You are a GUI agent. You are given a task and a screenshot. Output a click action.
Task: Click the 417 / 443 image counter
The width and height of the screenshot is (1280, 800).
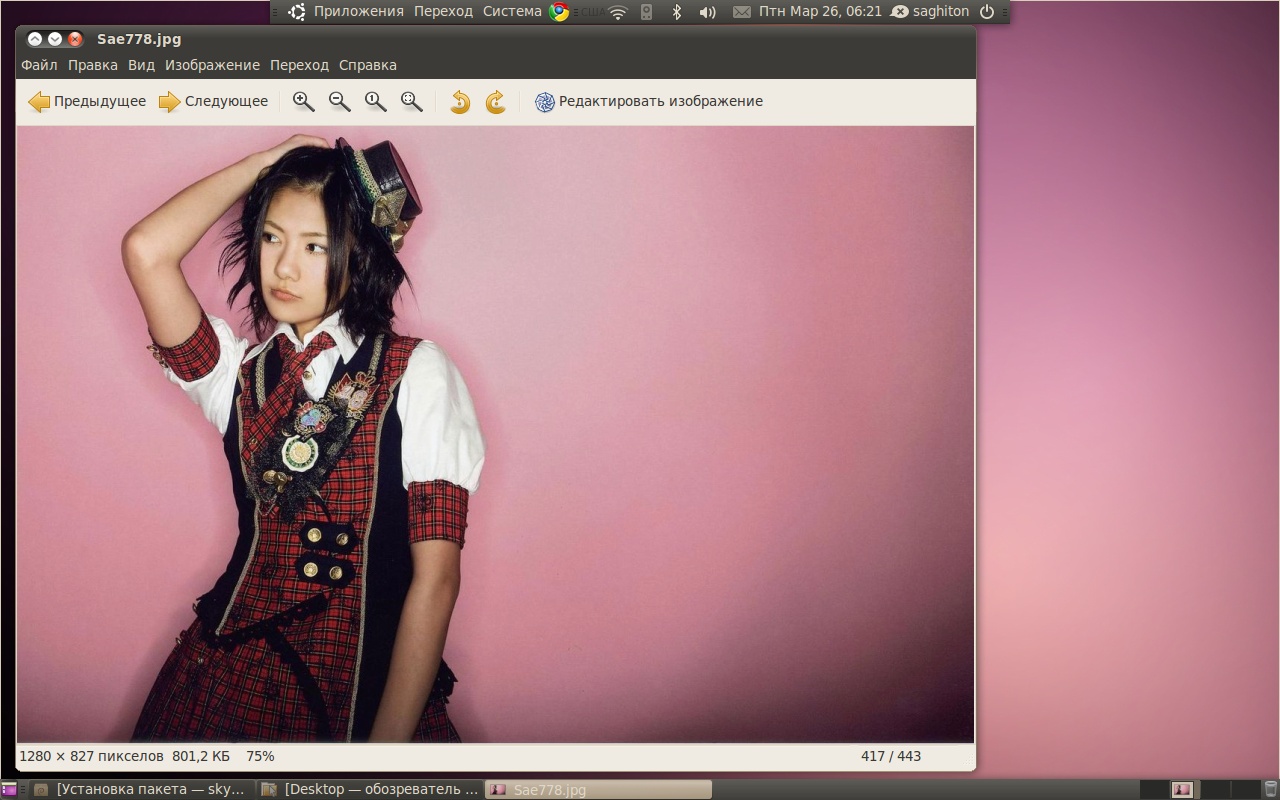click(x=890, y=756)
